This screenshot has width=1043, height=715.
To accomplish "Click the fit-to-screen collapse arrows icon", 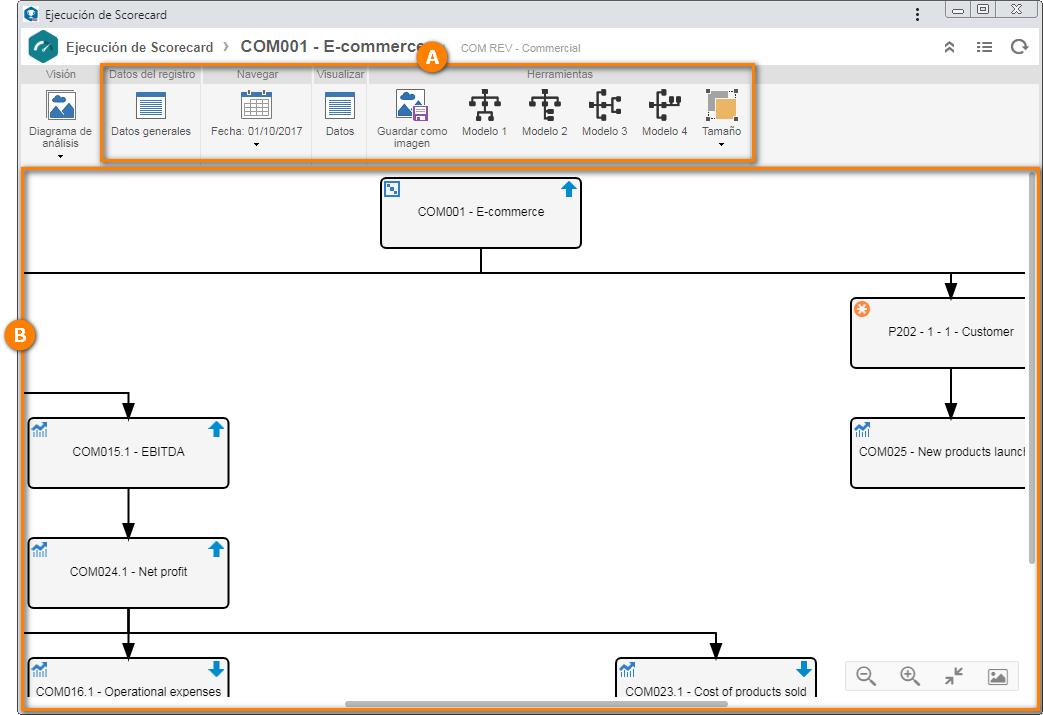I will point(954,676).
